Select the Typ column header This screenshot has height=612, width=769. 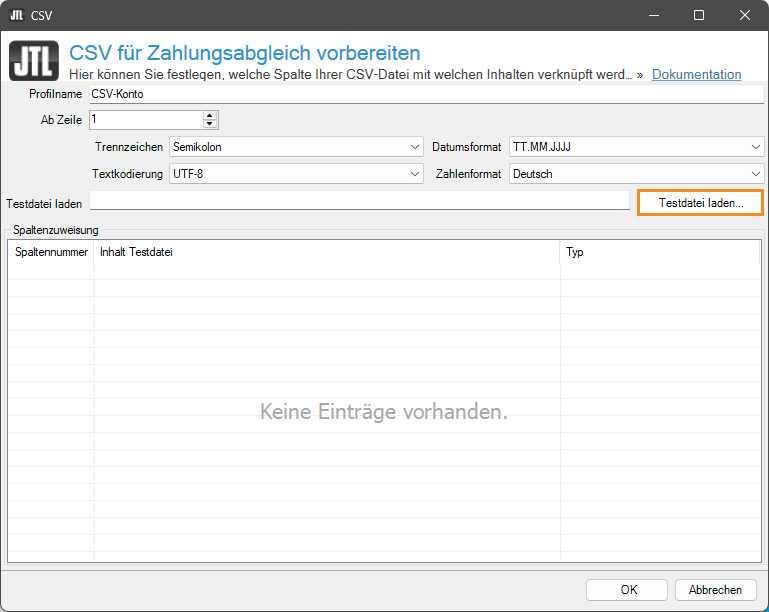coord(660,253)
